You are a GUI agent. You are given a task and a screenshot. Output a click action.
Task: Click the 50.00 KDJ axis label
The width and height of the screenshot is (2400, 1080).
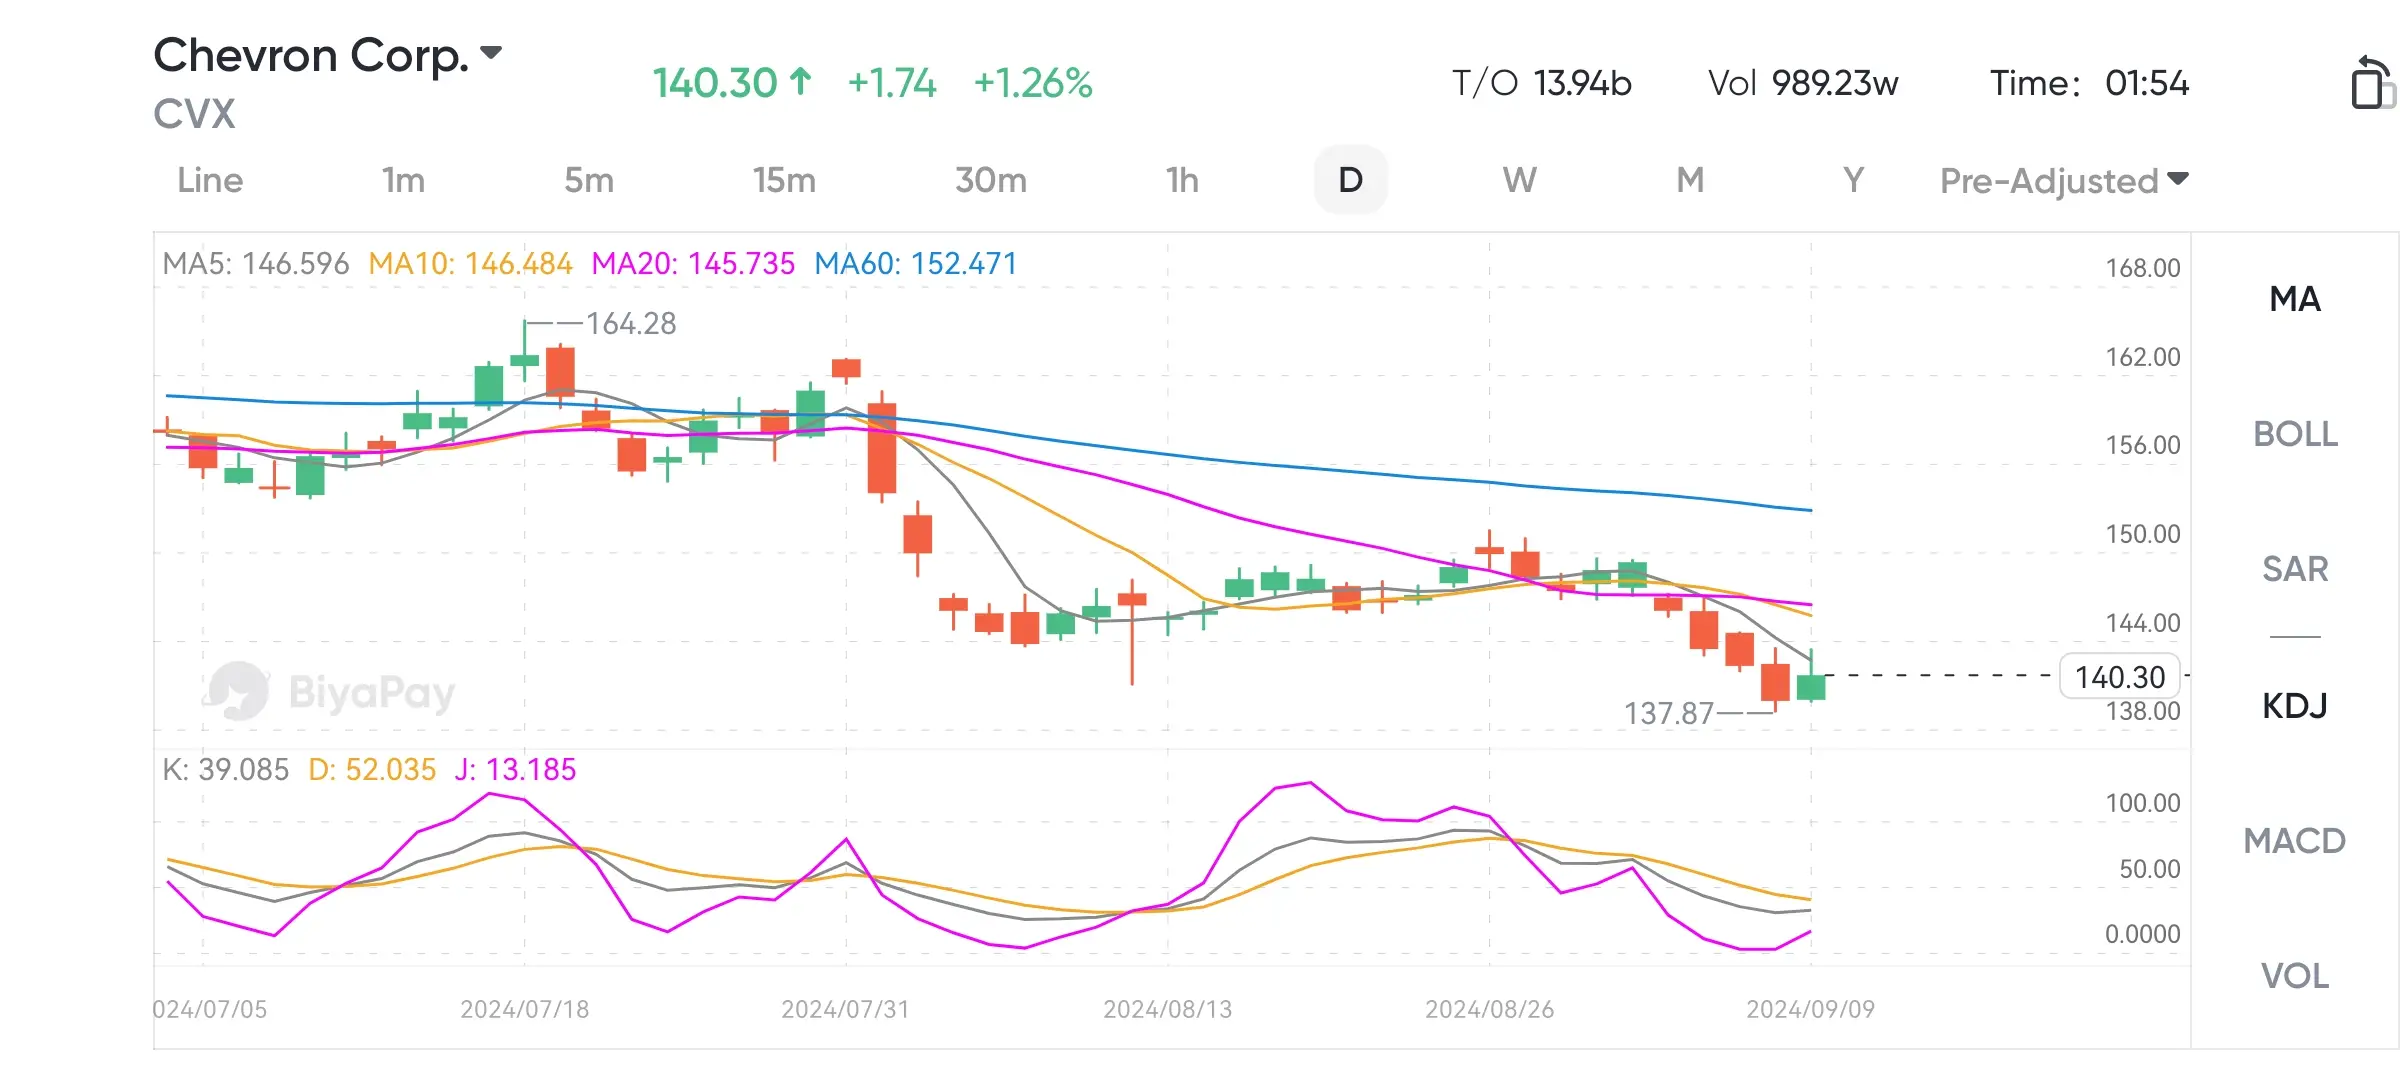2150,869
